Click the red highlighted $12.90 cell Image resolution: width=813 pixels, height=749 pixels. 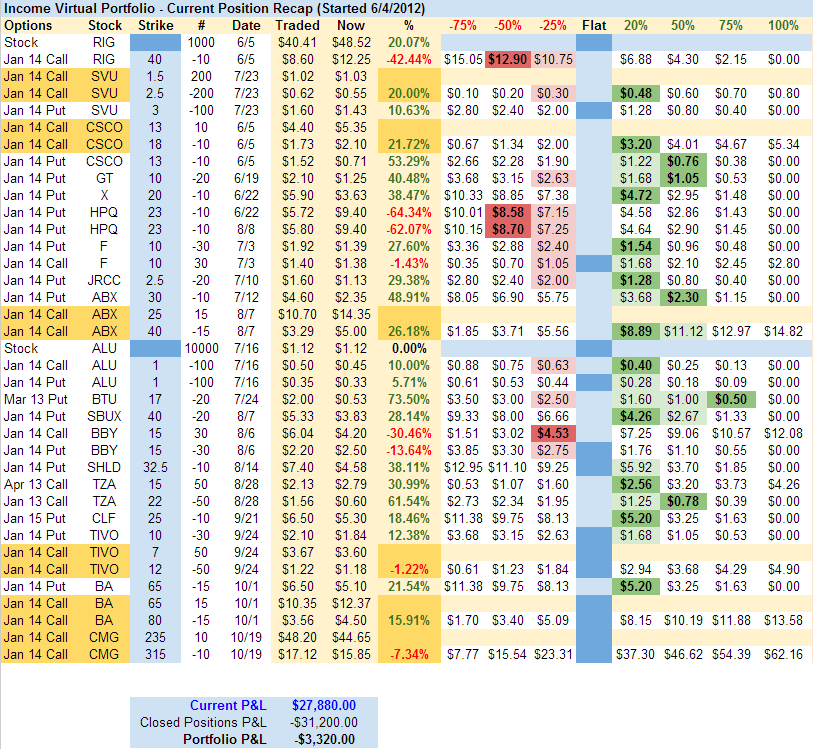[x=510, y=60]
